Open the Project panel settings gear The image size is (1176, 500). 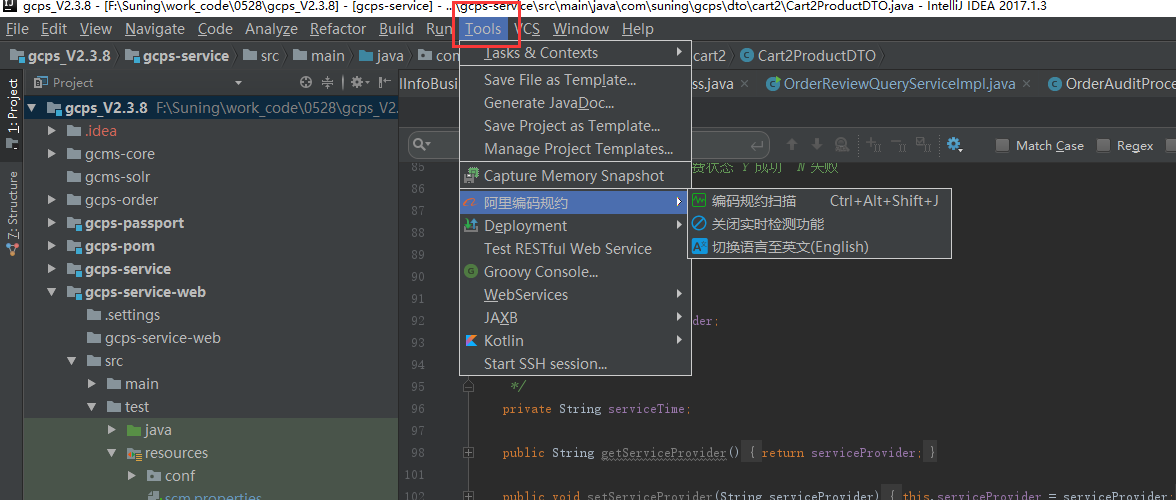(x=358, y=82)
